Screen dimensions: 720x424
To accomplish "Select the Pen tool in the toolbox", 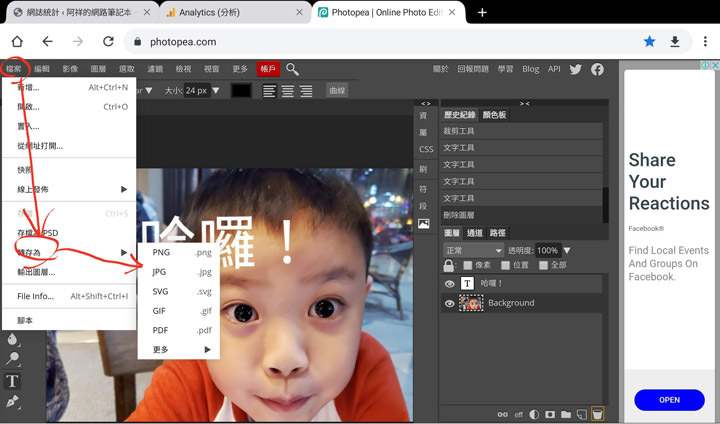I will point(12,402).
